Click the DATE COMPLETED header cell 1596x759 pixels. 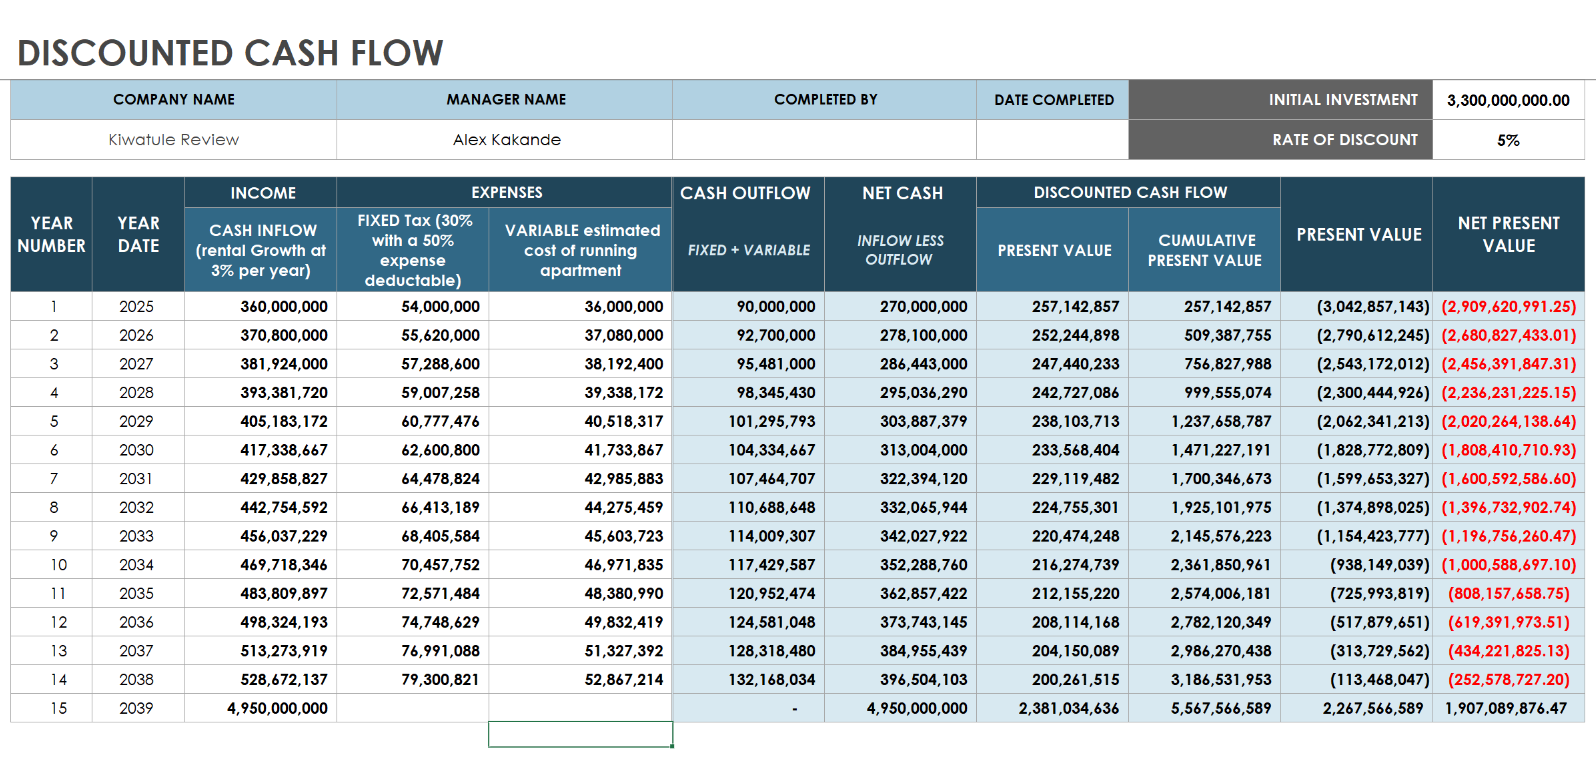[x=1053, y=100]
